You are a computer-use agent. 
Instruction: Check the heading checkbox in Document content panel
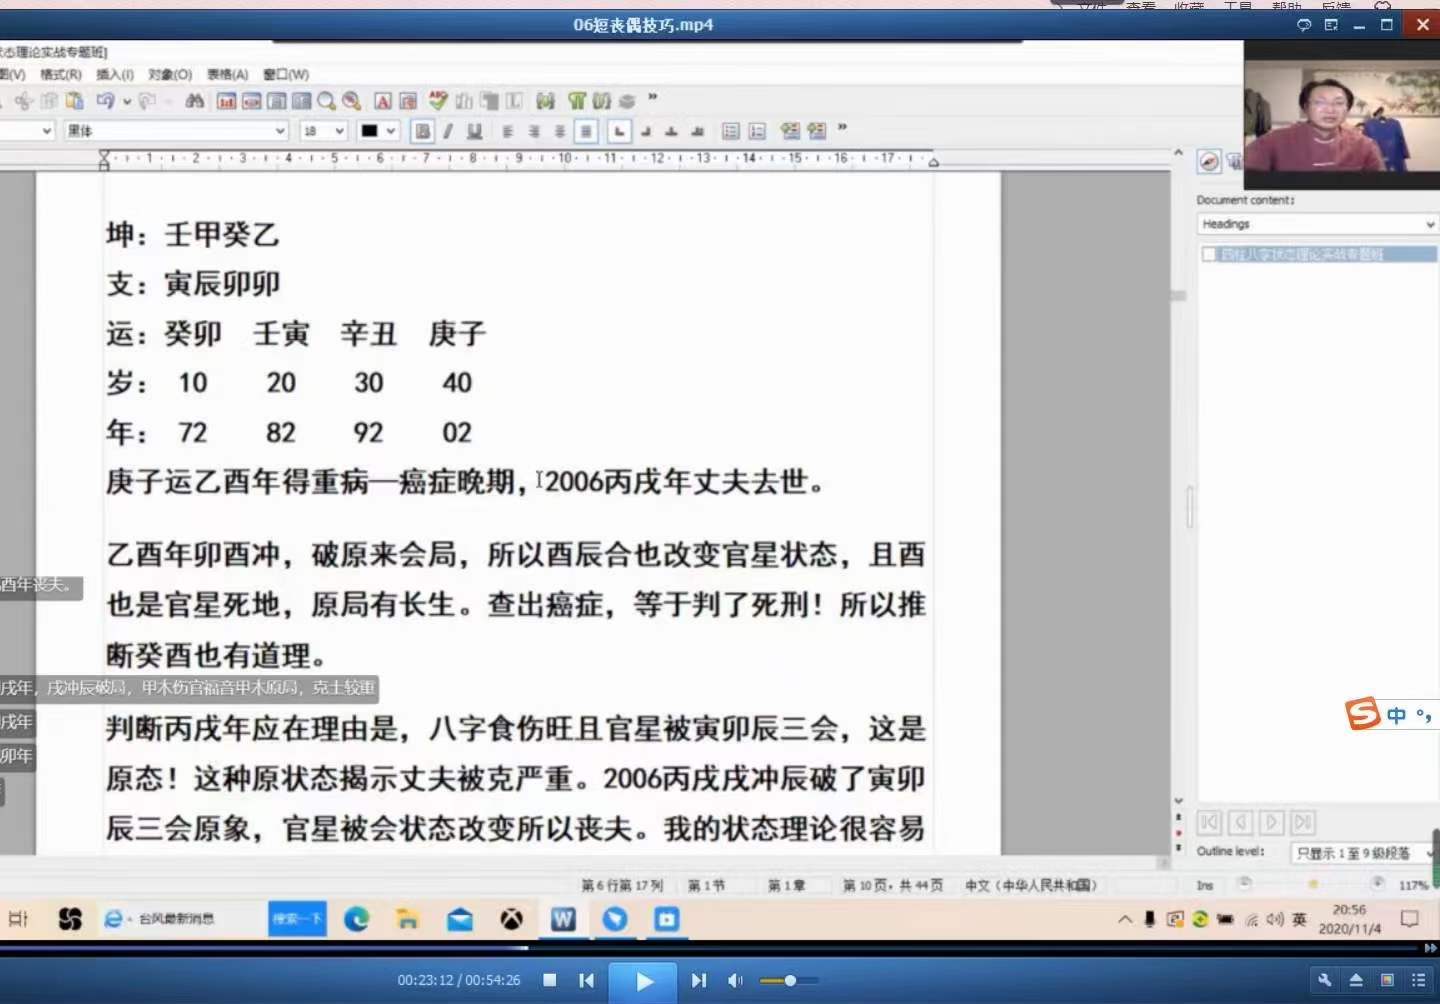pos(1208,255)
